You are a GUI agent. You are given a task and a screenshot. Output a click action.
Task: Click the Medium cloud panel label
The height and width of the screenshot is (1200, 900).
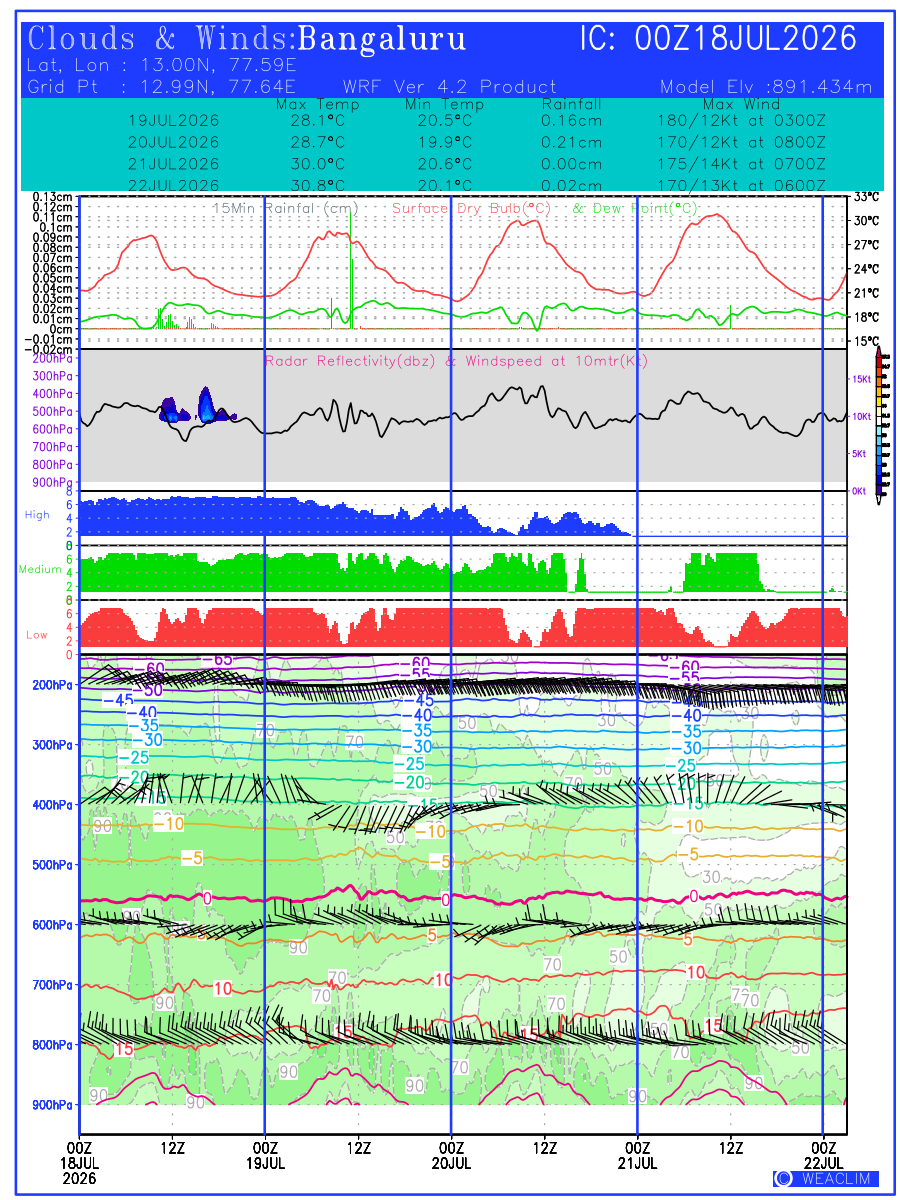40,569
